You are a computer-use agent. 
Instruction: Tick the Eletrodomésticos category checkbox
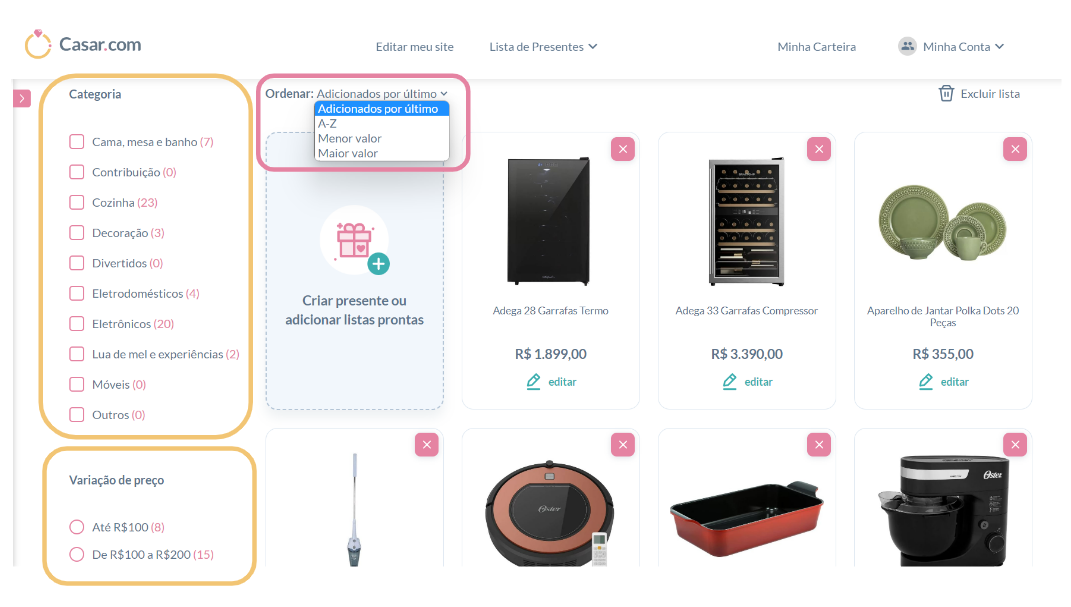(x=76, y=294)
